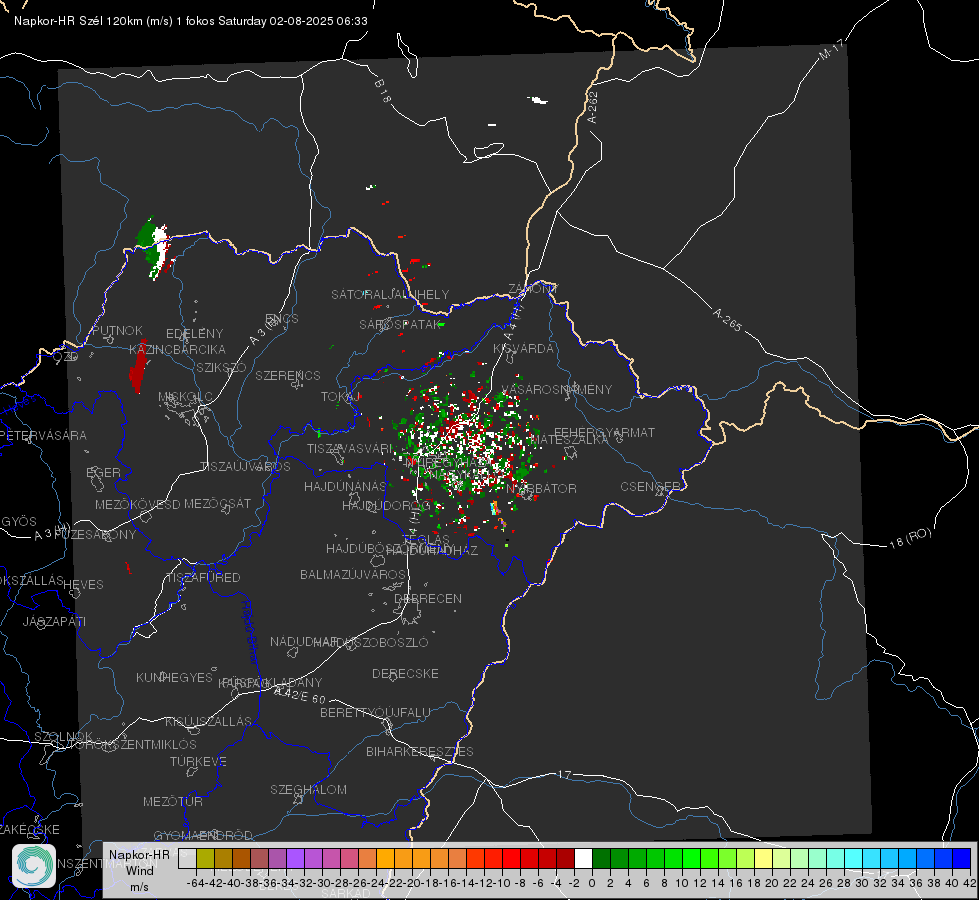Screen dimensions: 979x900
Task: Click the FEHÉRGYARMAT label
Action: pyautogui.click(x=604, y=432)
